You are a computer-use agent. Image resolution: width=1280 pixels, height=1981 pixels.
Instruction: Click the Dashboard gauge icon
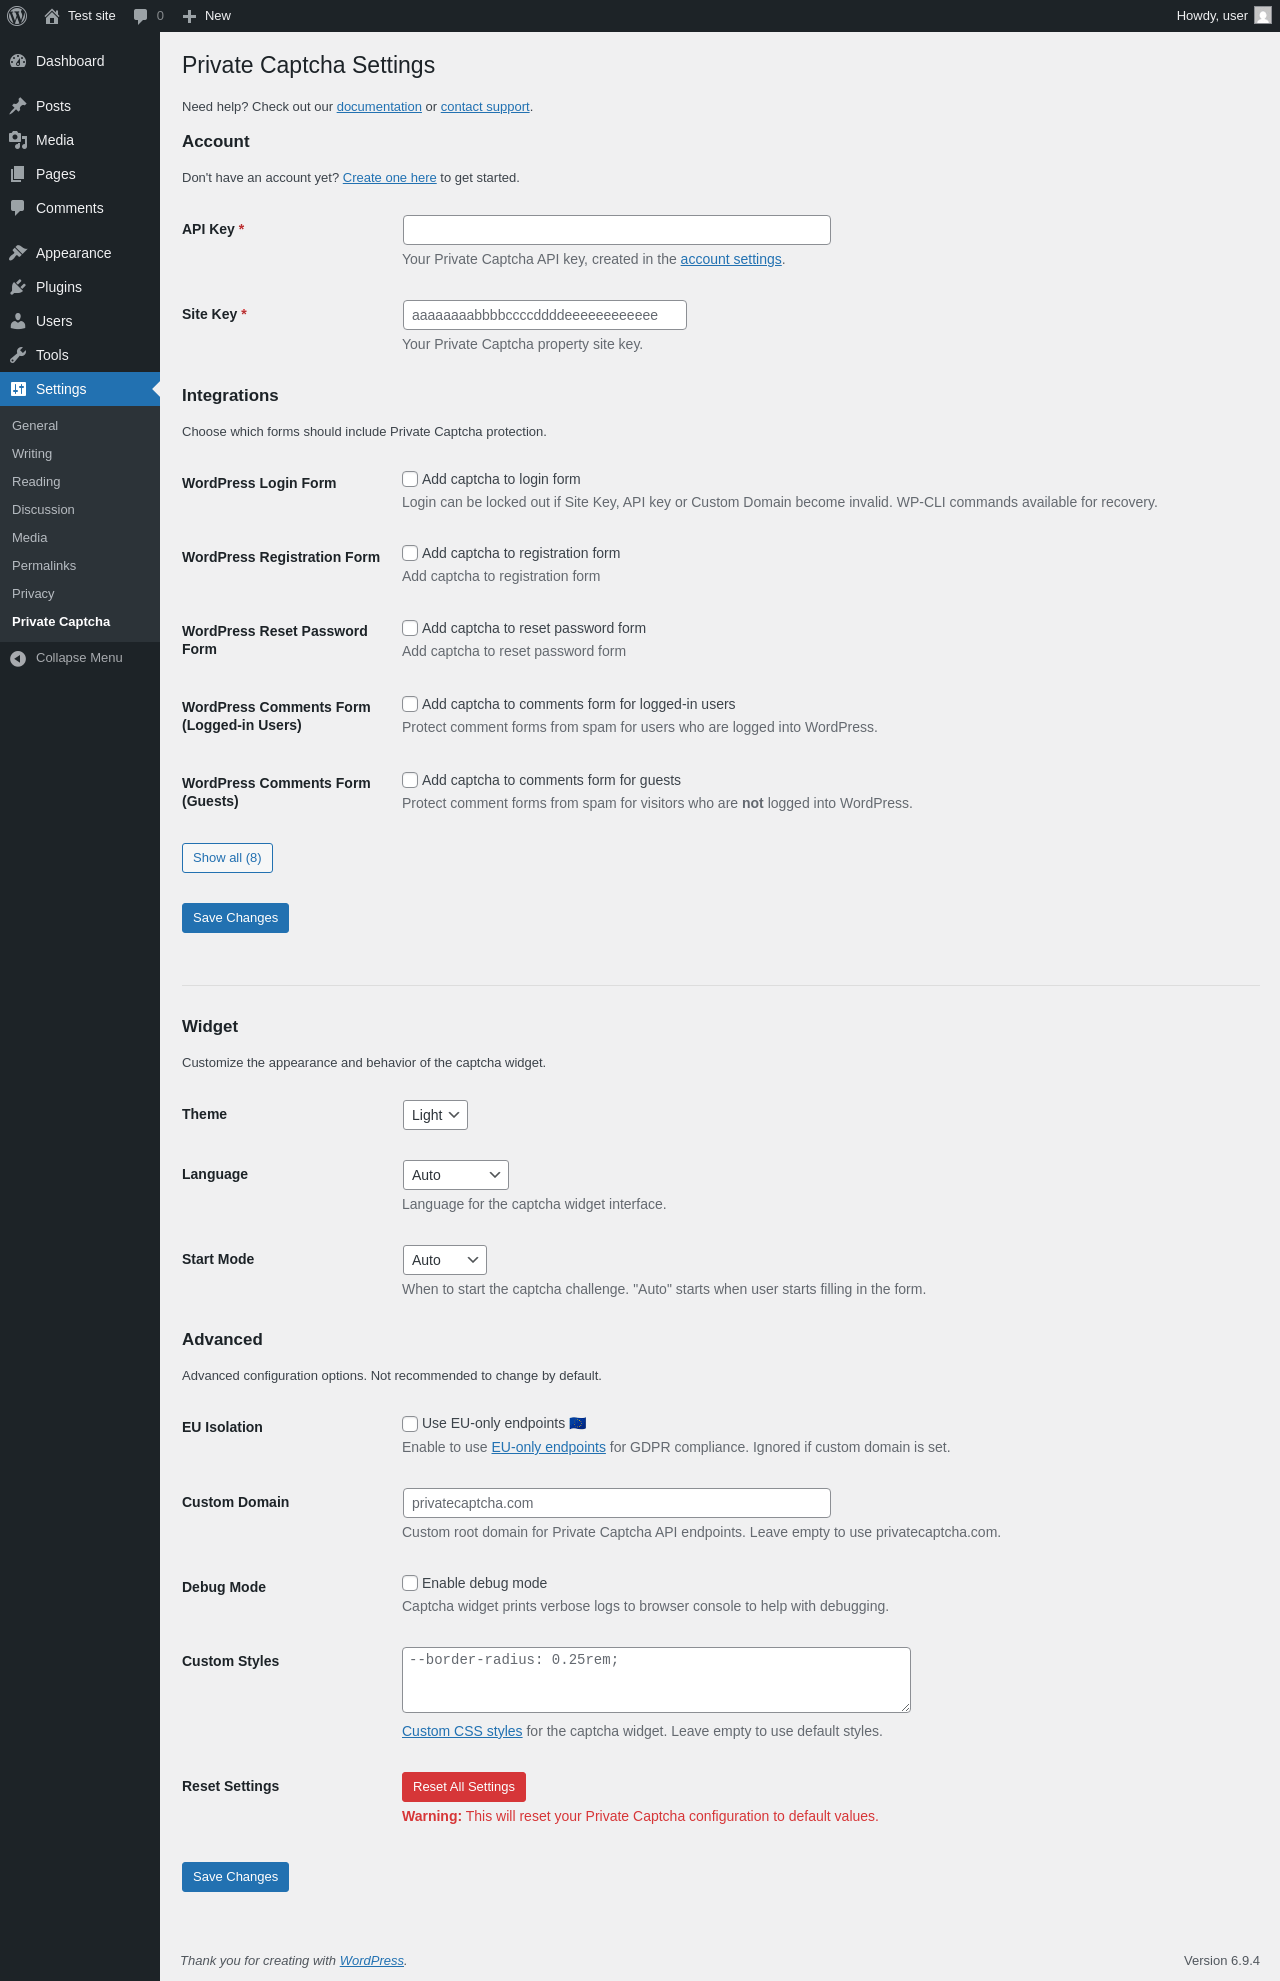[18, 61]
